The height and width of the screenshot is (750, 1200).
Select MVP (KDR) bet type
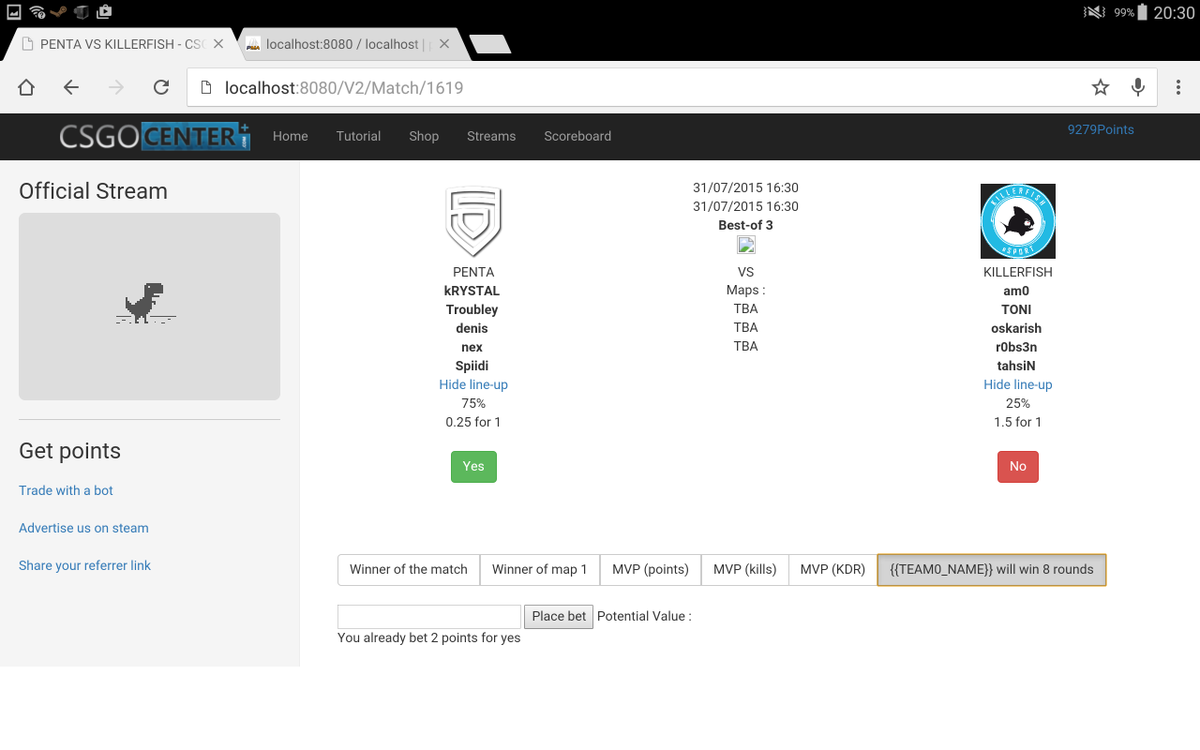point(833,569)
